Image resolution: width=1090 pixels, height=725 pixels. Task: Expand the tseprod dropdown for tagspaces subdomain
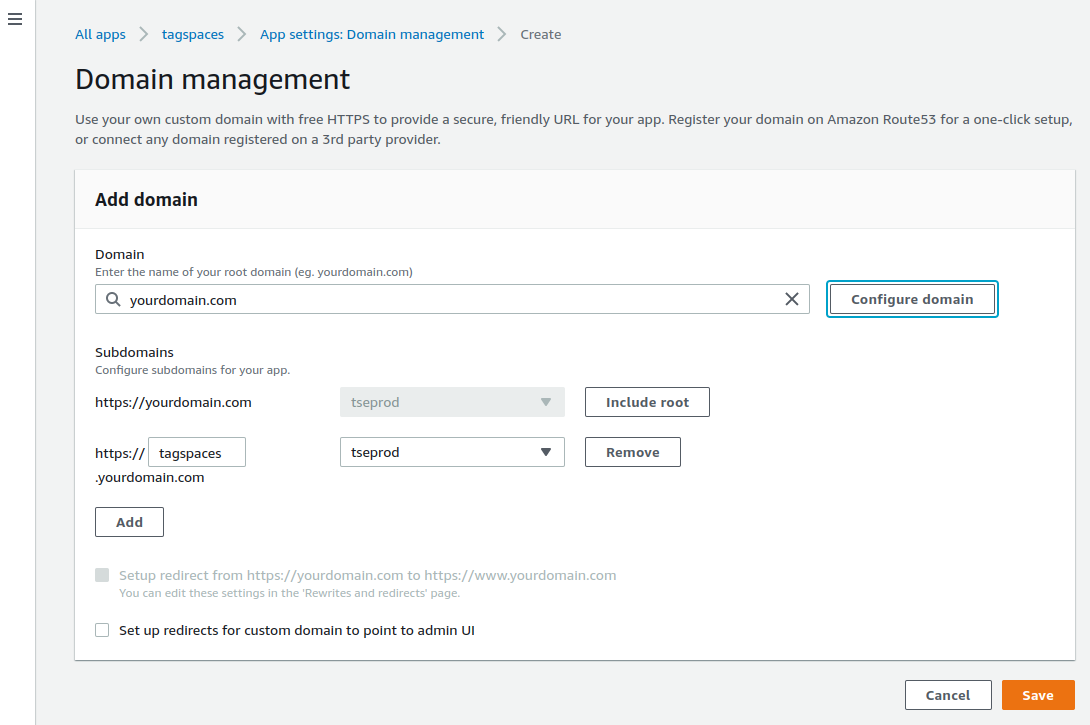click(x=452, y=452)
